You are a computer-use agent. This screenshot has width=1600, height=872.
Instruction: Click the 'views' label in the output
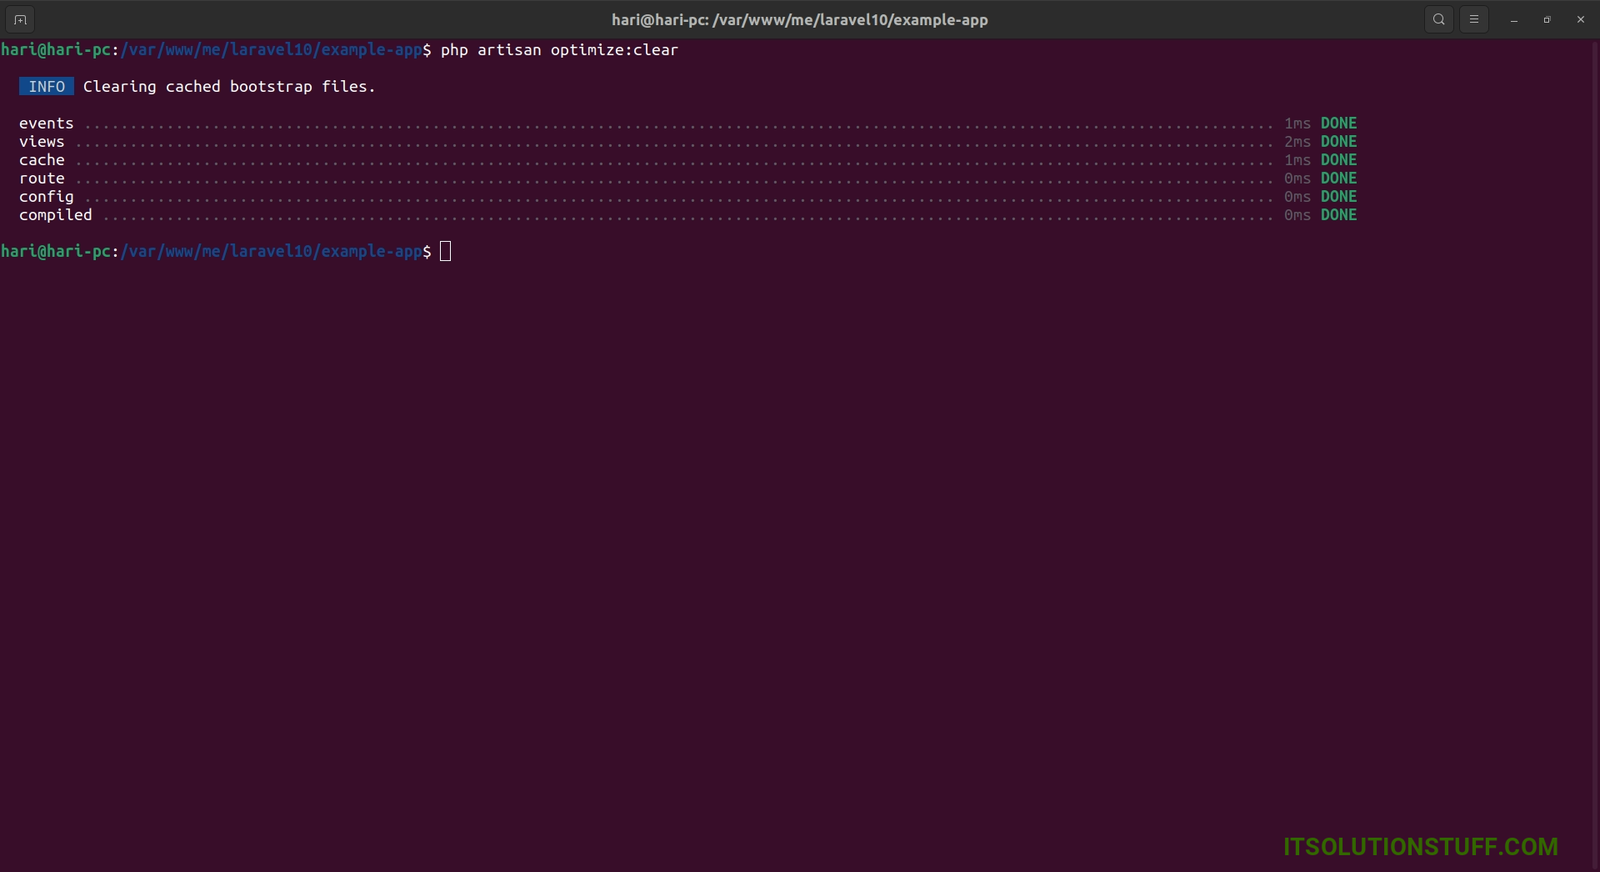(42, 142)
